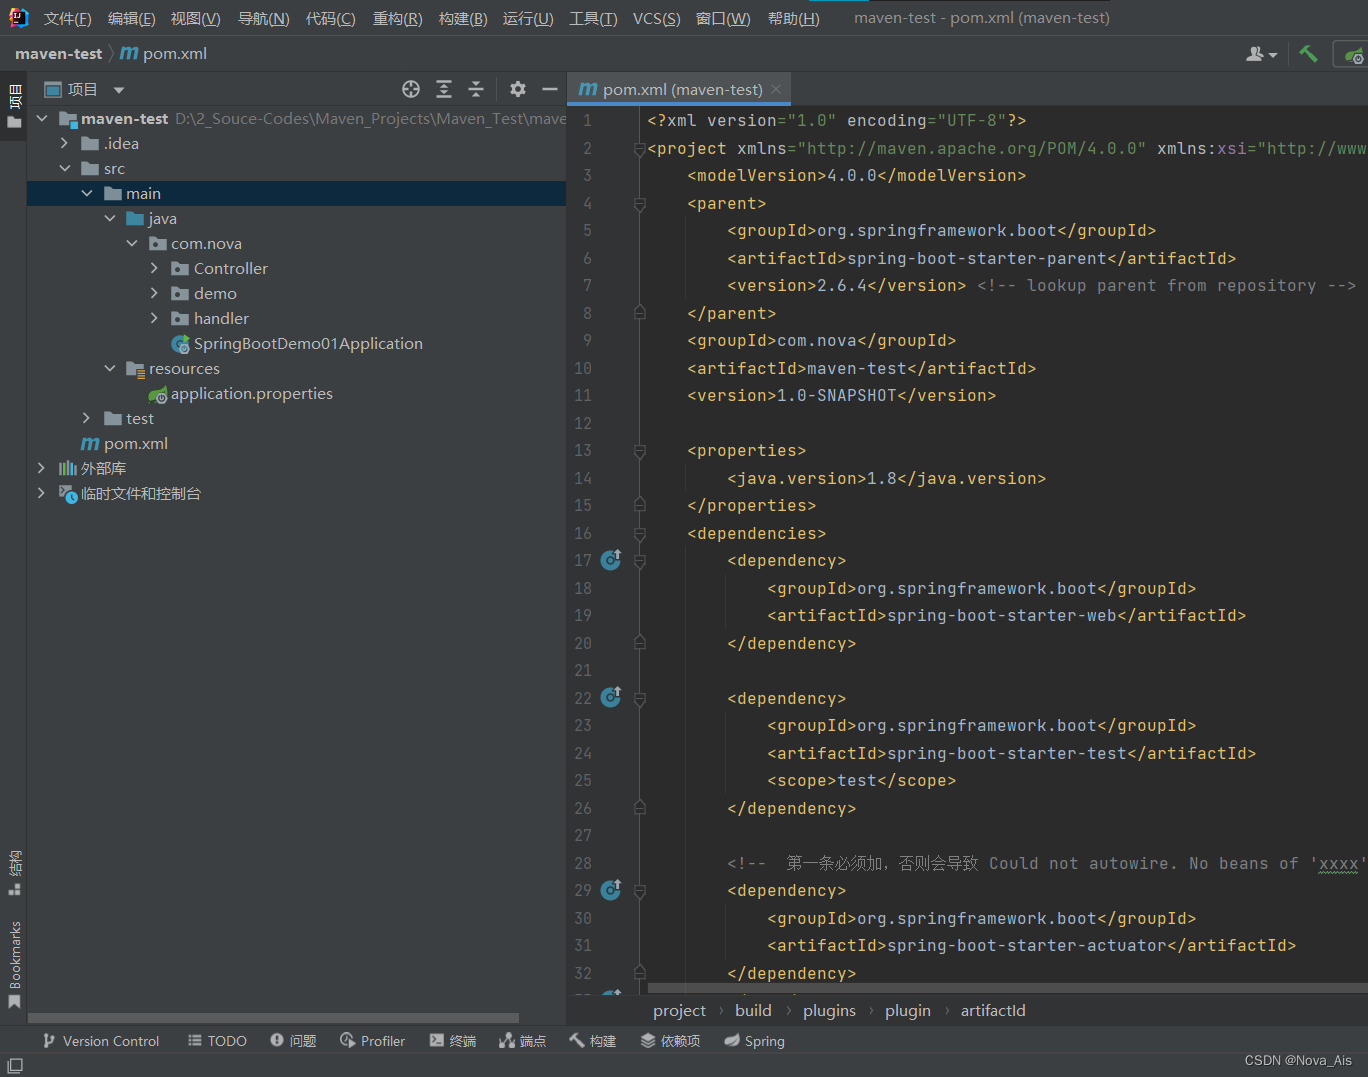Collapse the src folder
1368x1077 pixels.
pos(65,168)
